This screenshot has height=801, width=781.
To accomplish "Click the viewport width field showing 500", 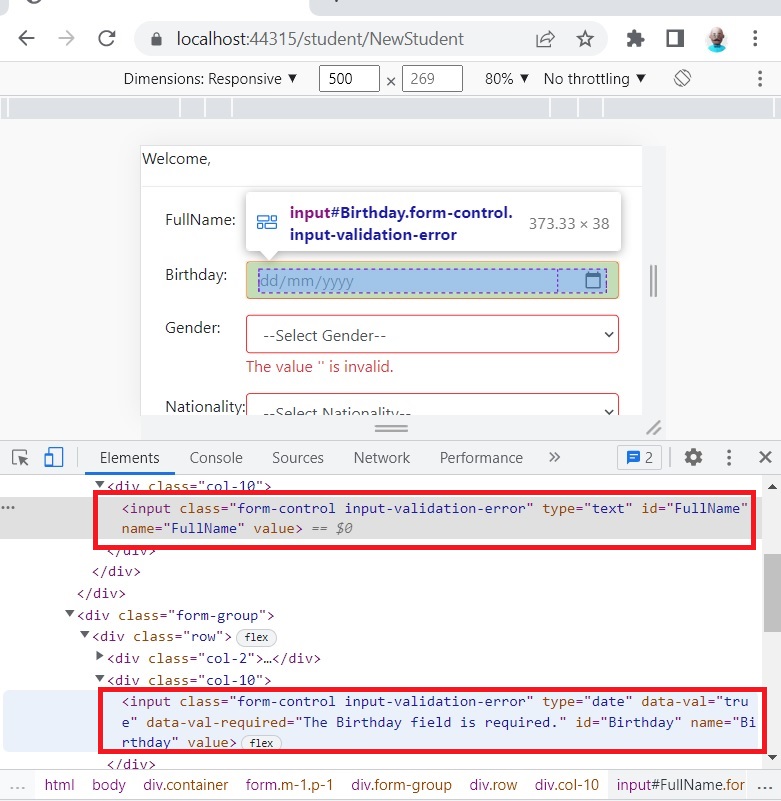I will [x=349, y=79].
